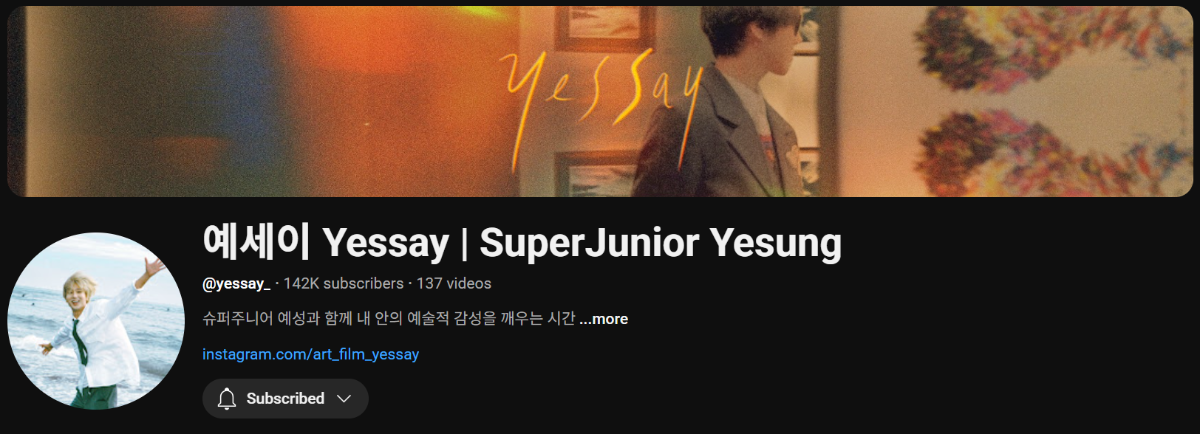Open the channel profile picture

(x=96, y=321)
